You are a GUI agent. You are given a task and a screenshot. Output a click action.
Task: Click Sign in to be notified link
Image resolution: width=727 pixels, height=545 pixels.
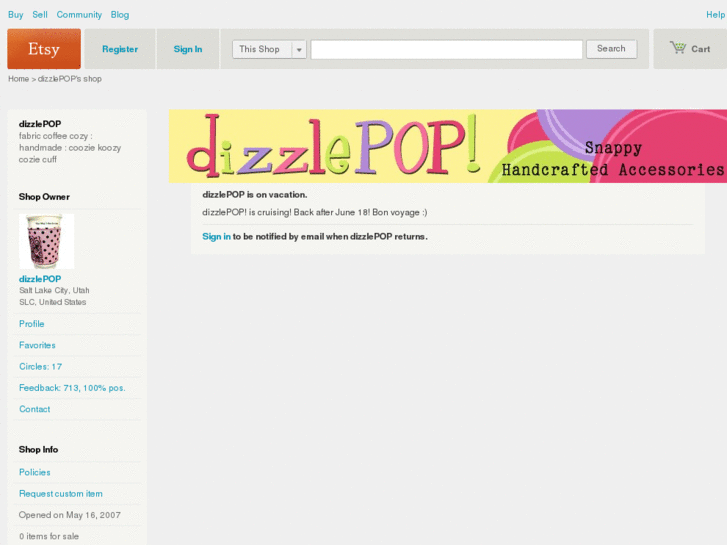[x=217, y=237]
